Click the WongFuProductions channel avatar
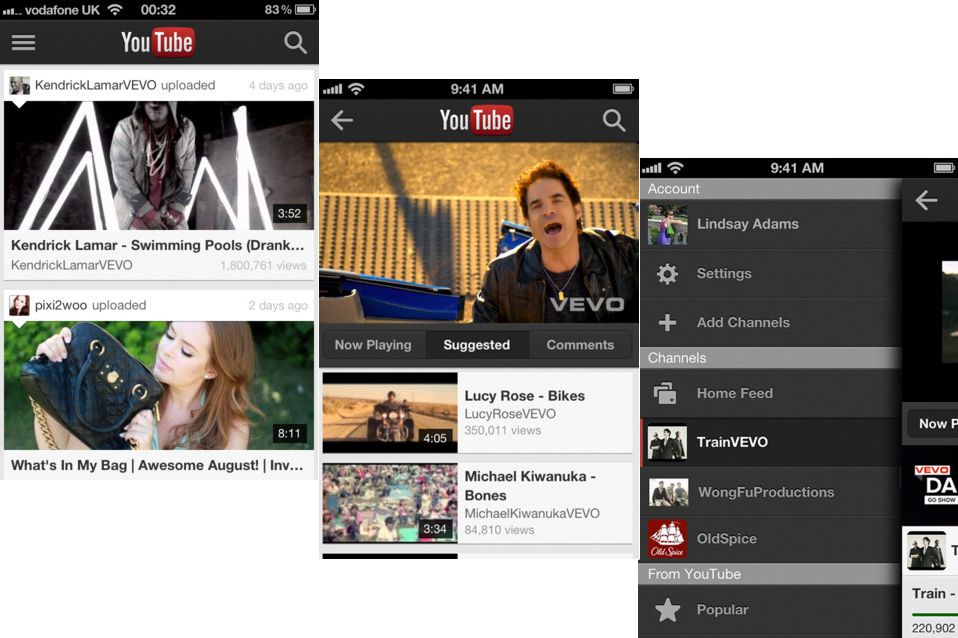958x638 pixels. click(668, 492)
